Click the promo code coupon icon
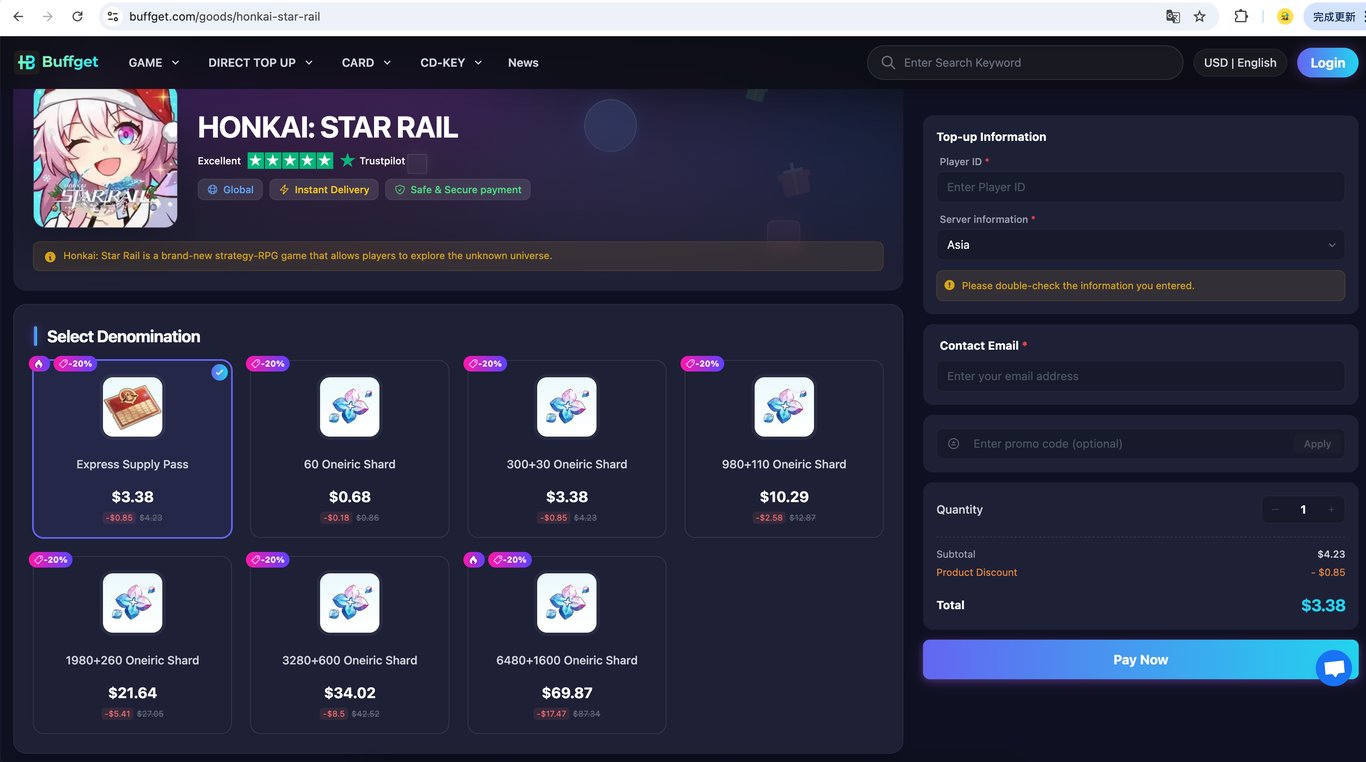 (953, 444)
